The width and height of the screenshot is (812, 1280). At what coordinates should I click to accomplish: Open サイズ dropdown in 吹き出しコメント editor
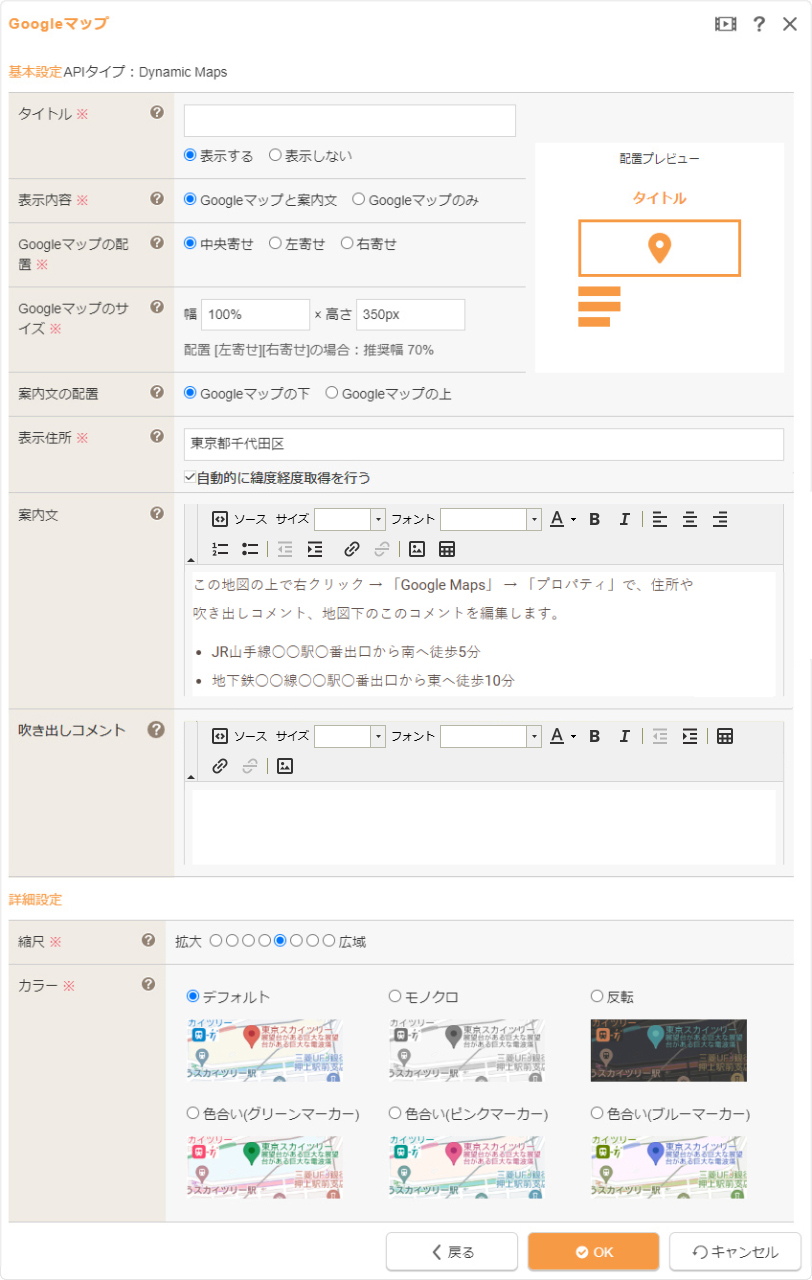point(378,736)
